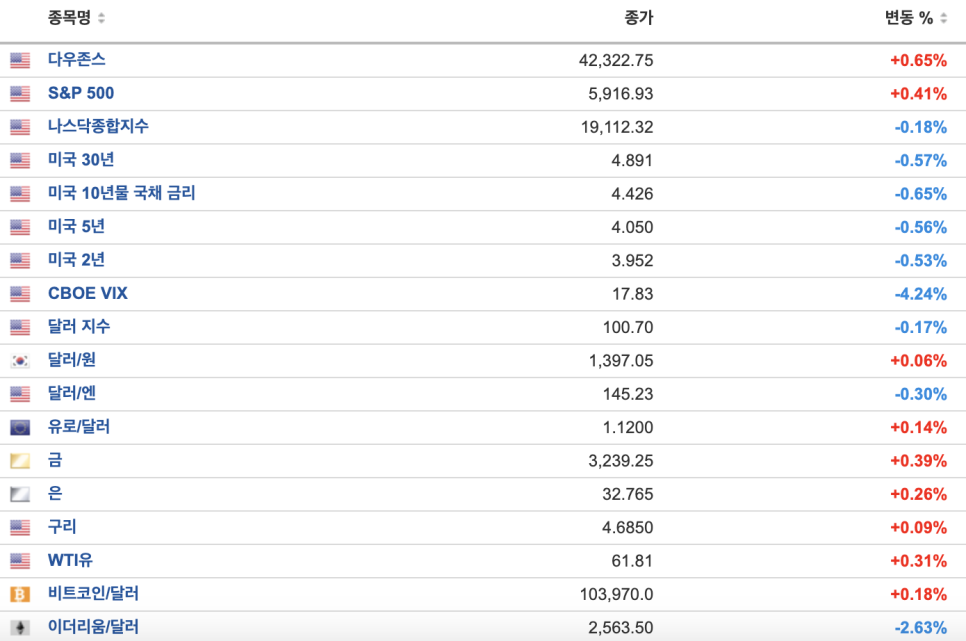966x641 pixels.
Task: Click the 5,916.93 closing price
Action: [x=620, y=94]
